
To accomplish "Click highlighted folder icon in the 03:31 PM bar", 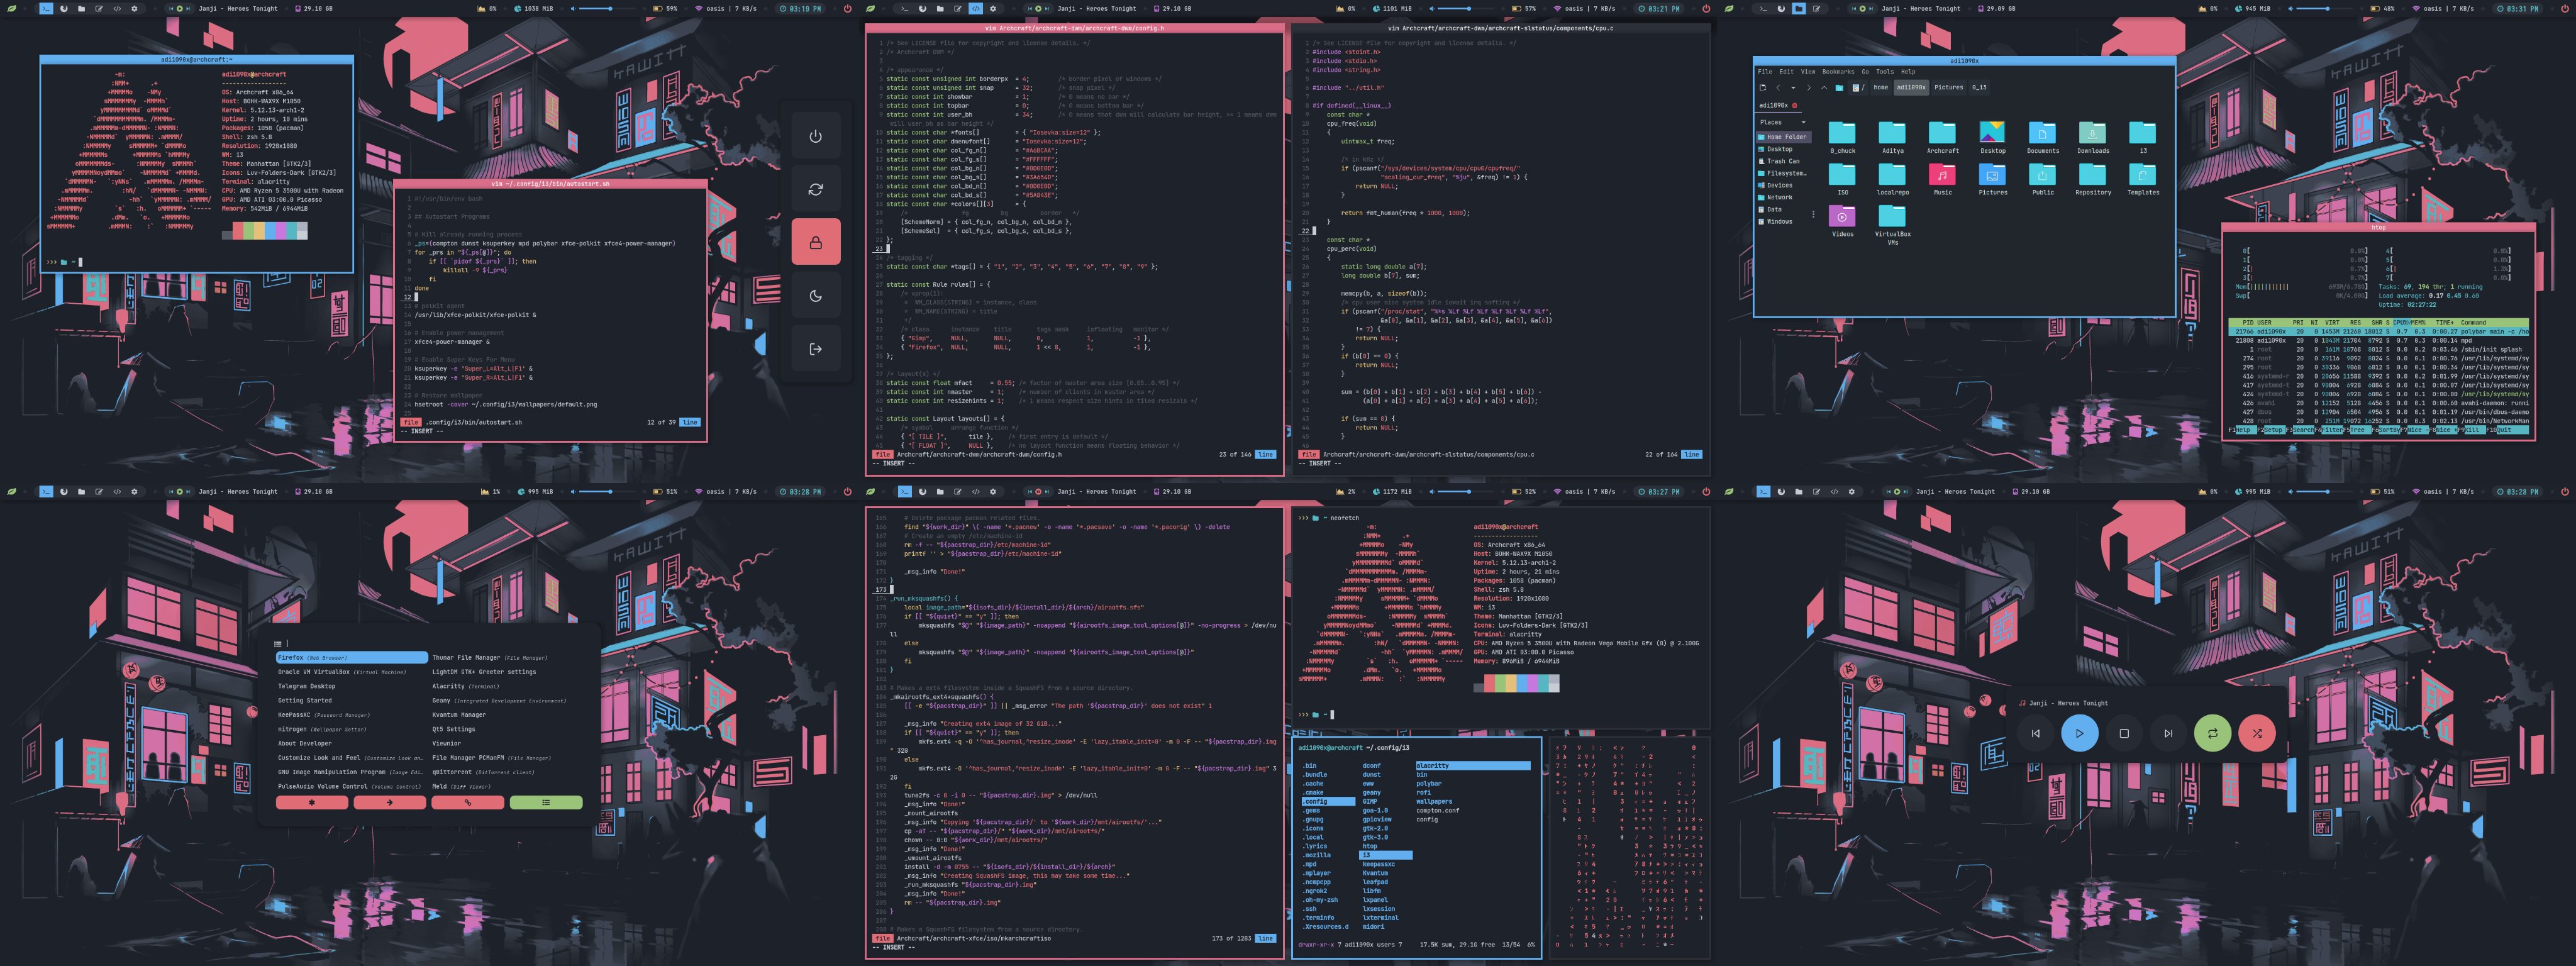I will 1799,8.
